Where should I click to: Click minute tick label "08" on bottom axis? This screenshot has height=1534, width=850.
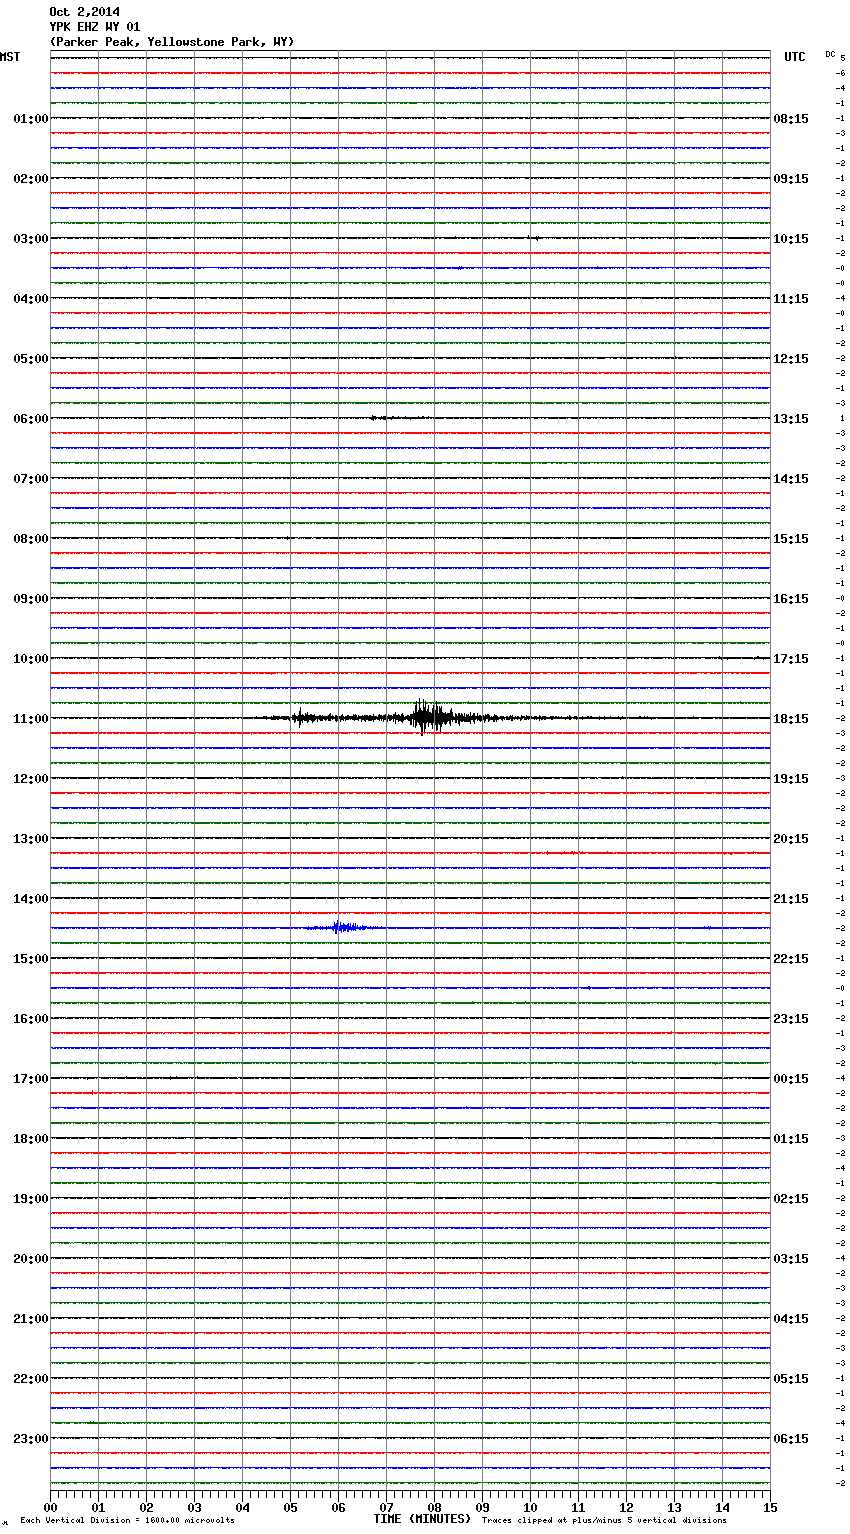coord(434,1508)
